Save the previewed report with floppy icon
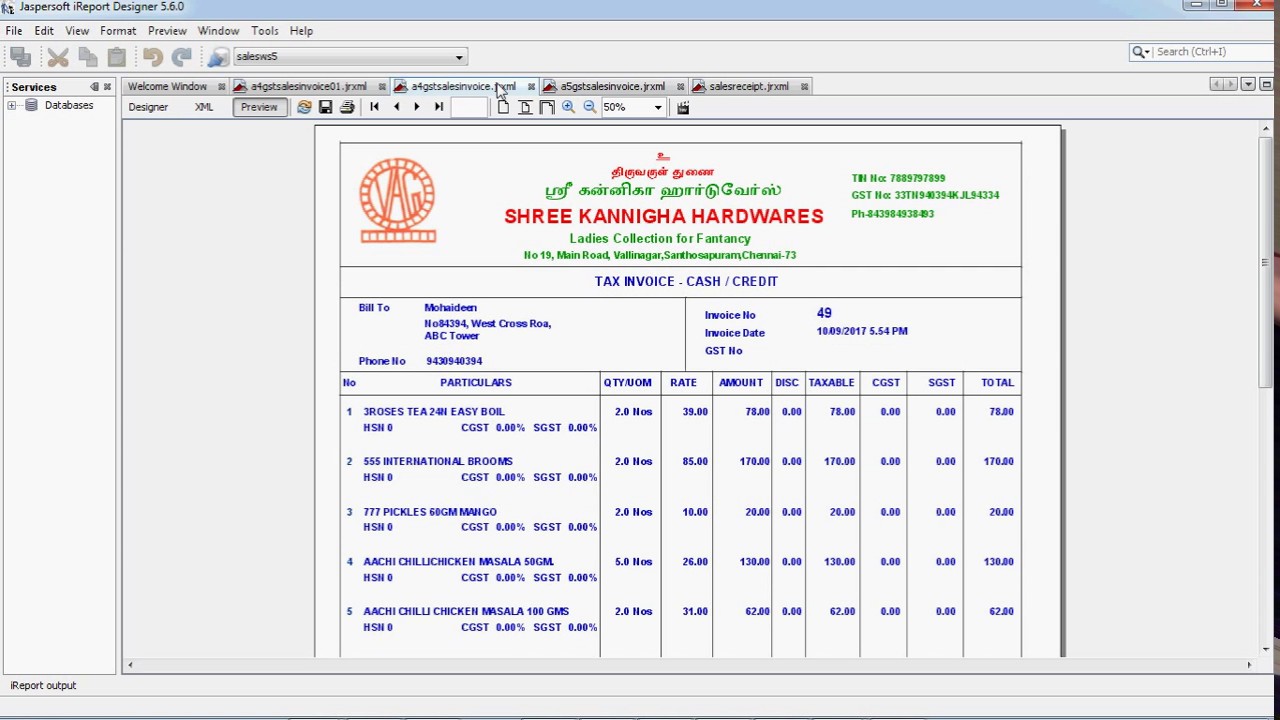This screenshot has width=1280, height=720. [325, 107]
